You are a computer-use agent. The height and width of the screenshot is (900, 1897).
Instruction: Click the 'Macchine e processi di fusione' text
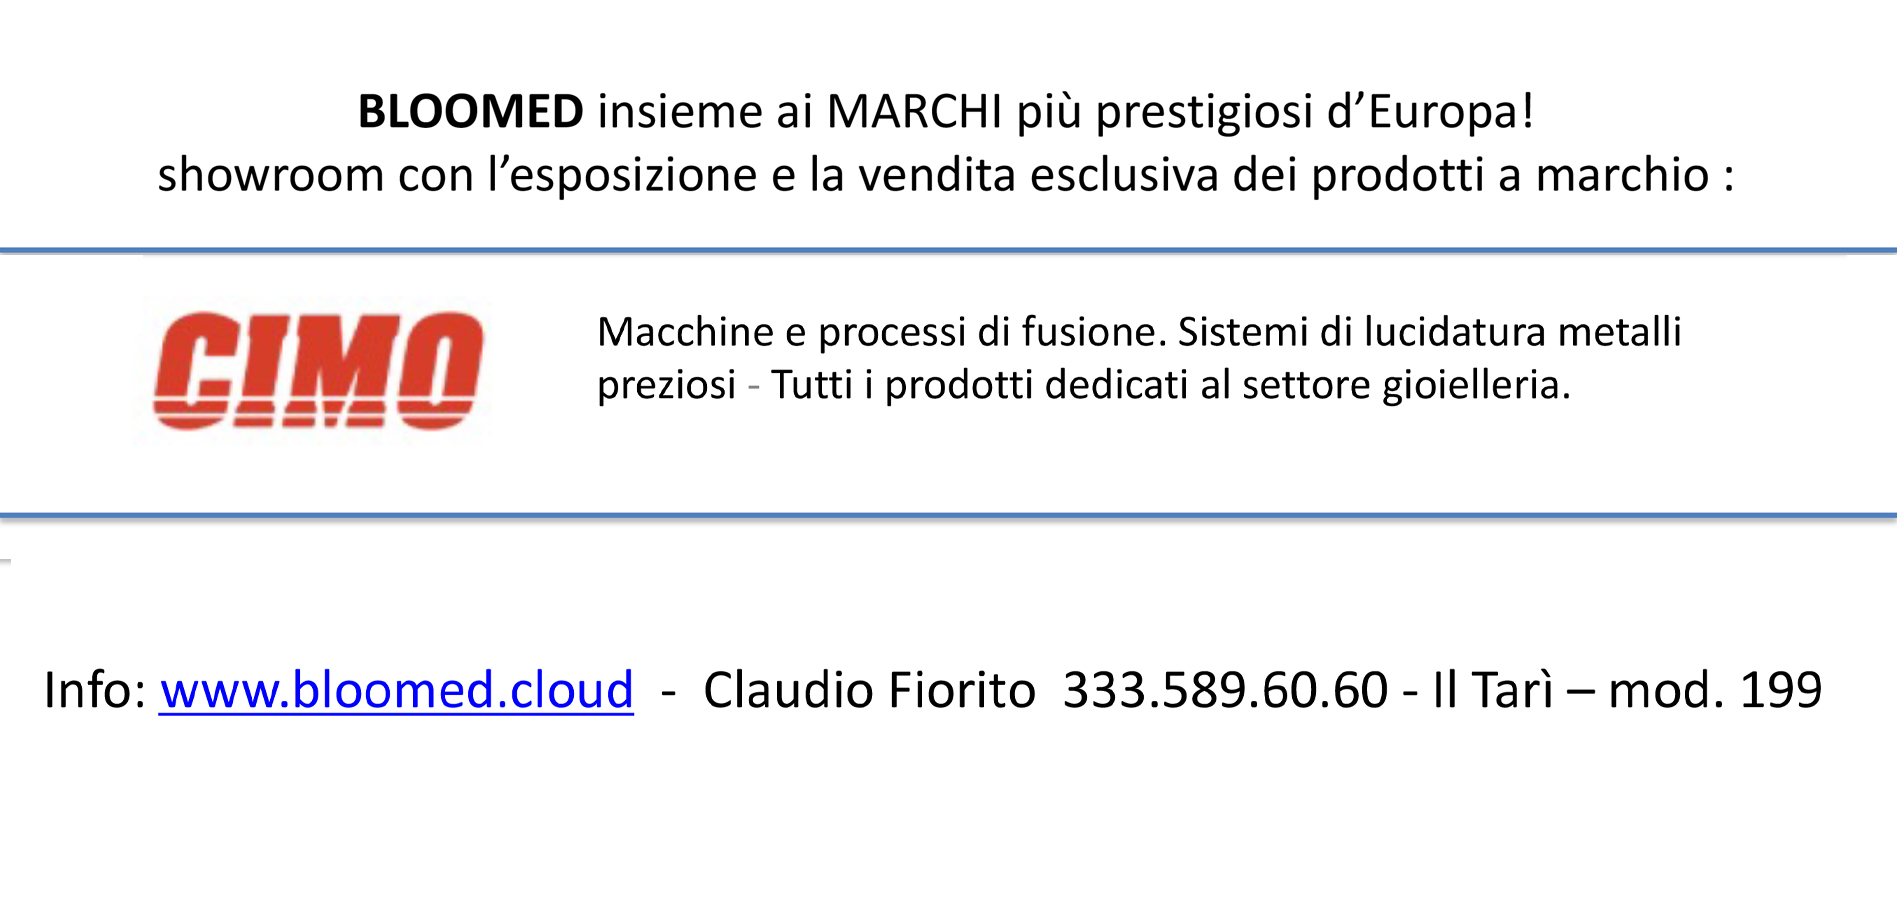coord(882,331)
